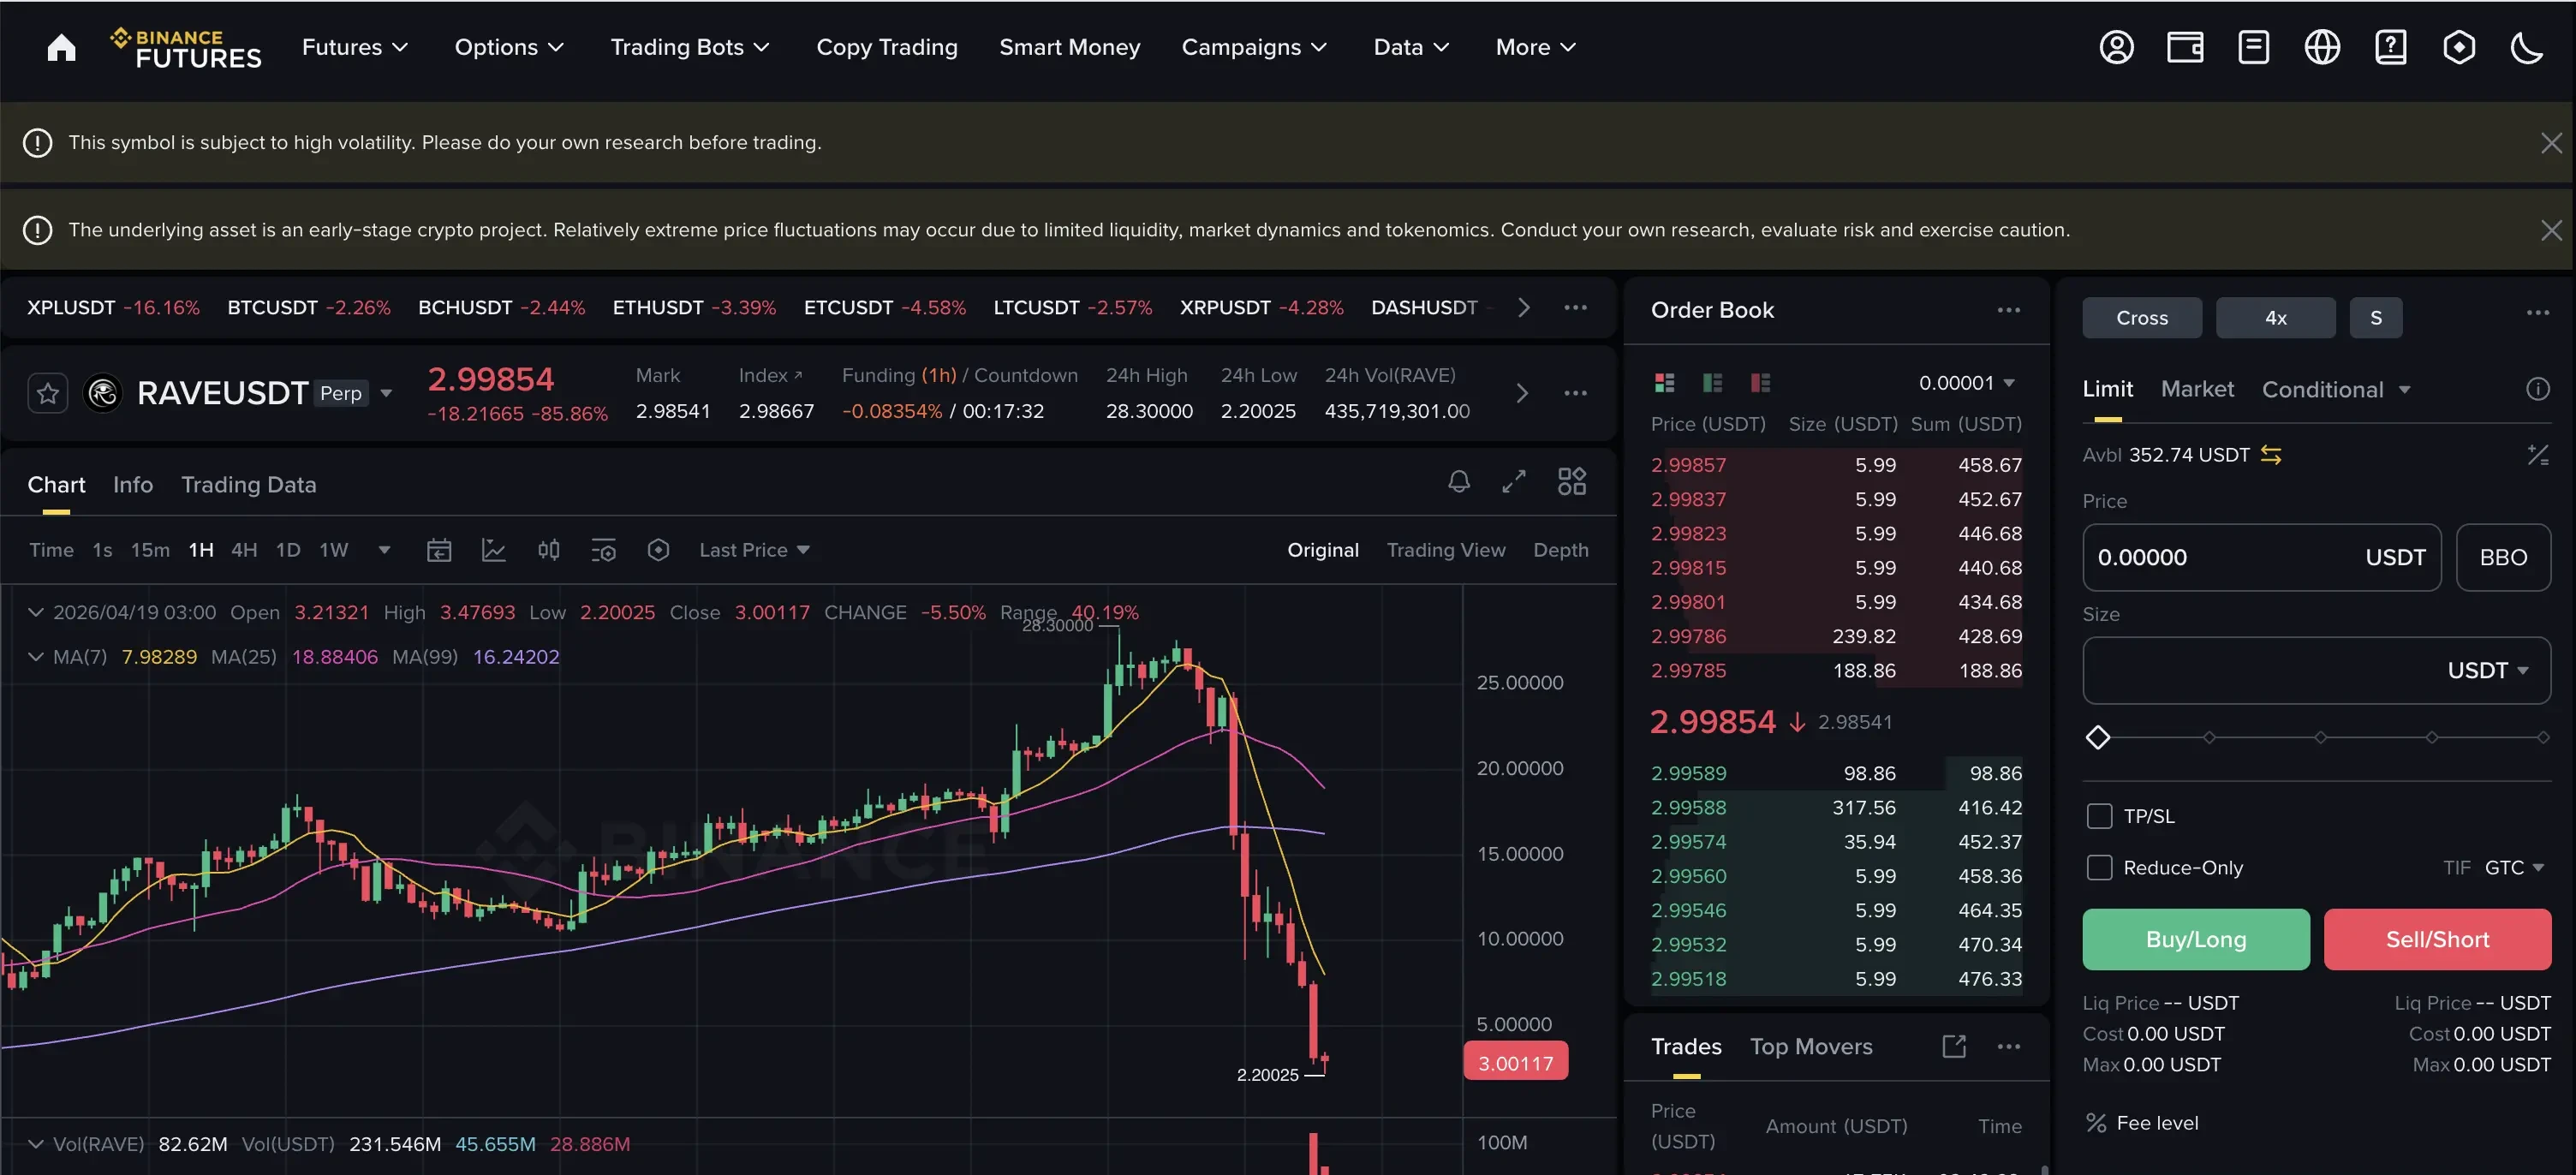
Task: Collapse the OHLC candle info row
Action: (x=36, y=612)
